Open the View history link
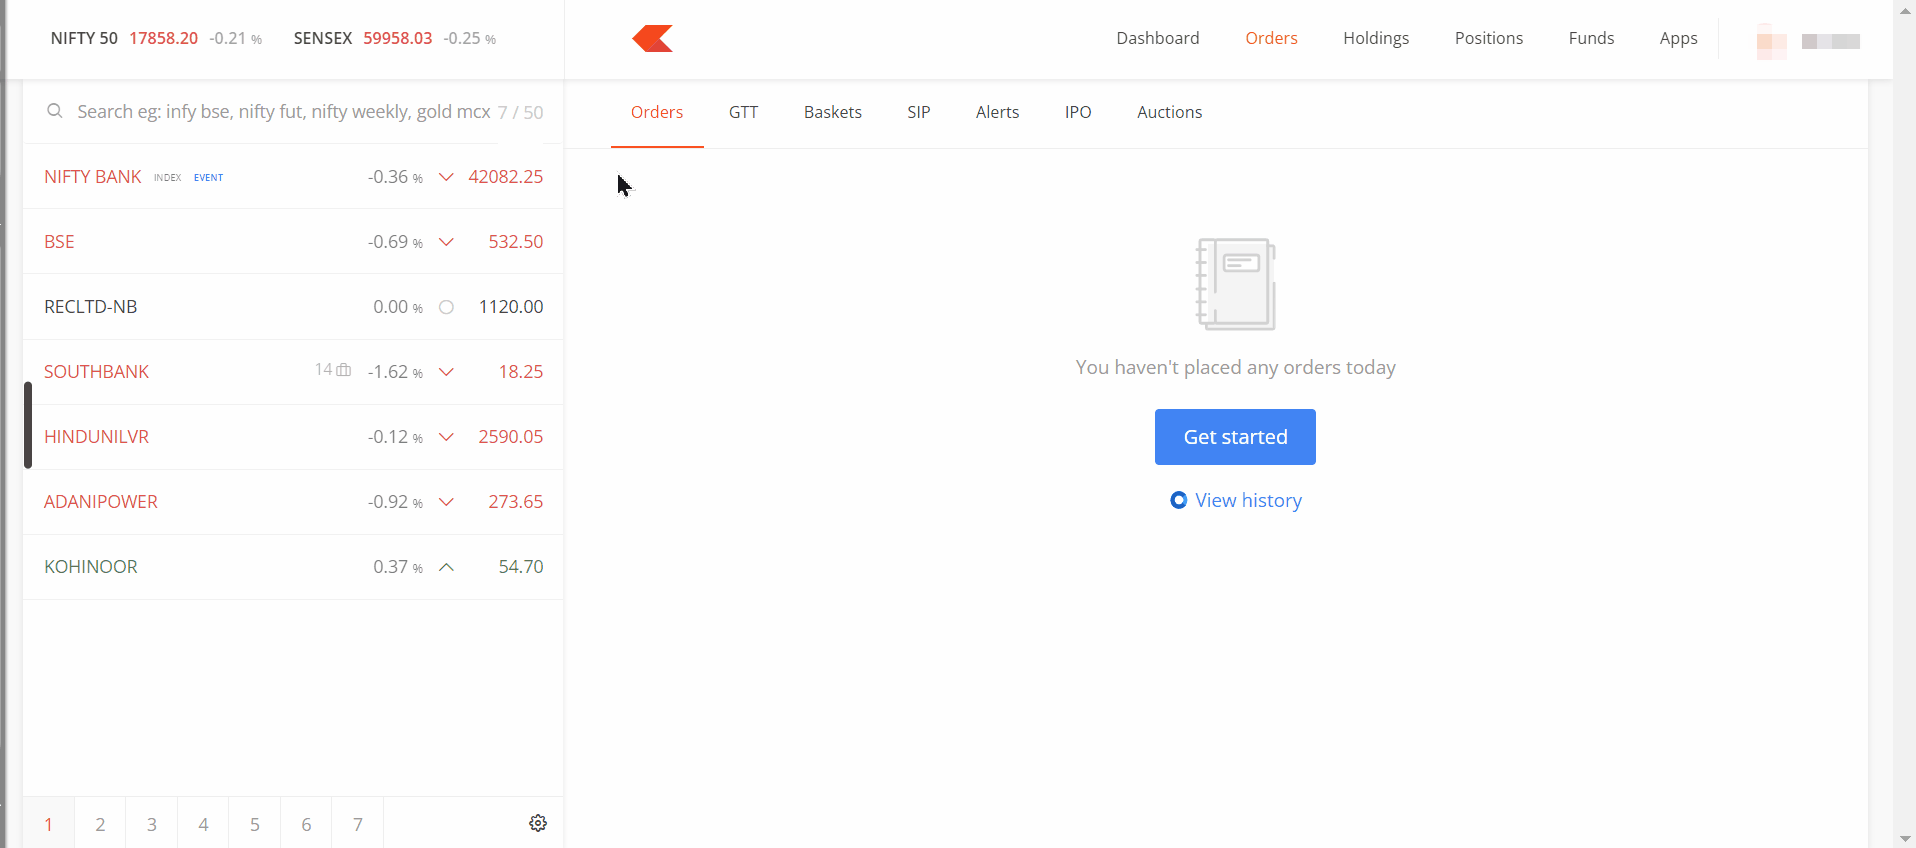 (x=1248, y=500)
